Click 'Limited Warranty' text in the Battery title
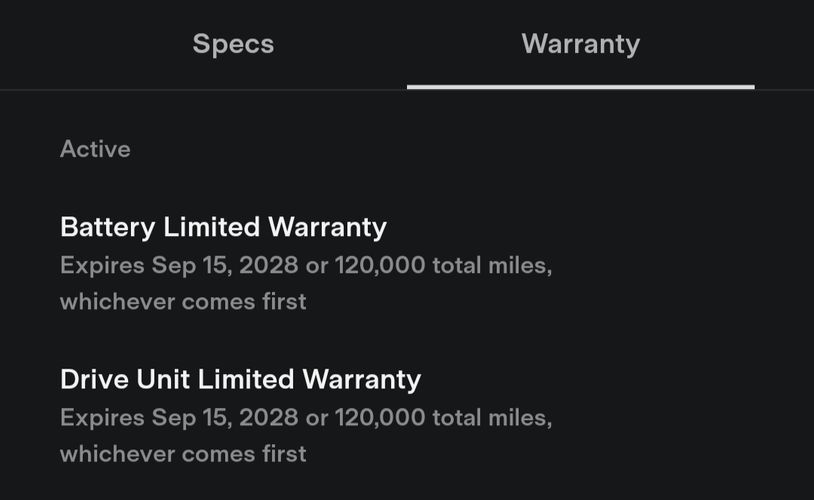The width and height of the screenshot is (814, 500). pos(275,227)
